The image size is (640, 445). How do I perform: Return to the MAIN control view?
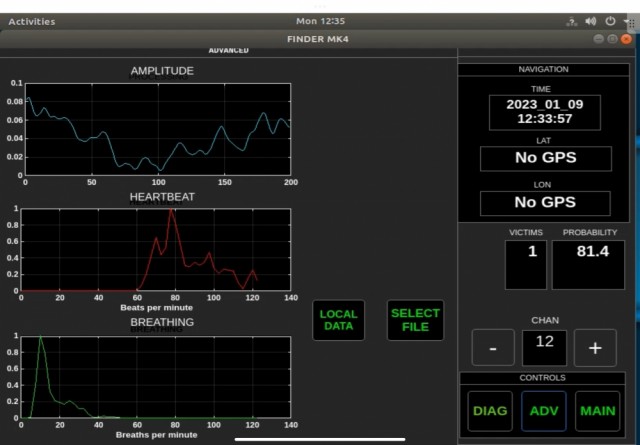(x=598, y=411)
